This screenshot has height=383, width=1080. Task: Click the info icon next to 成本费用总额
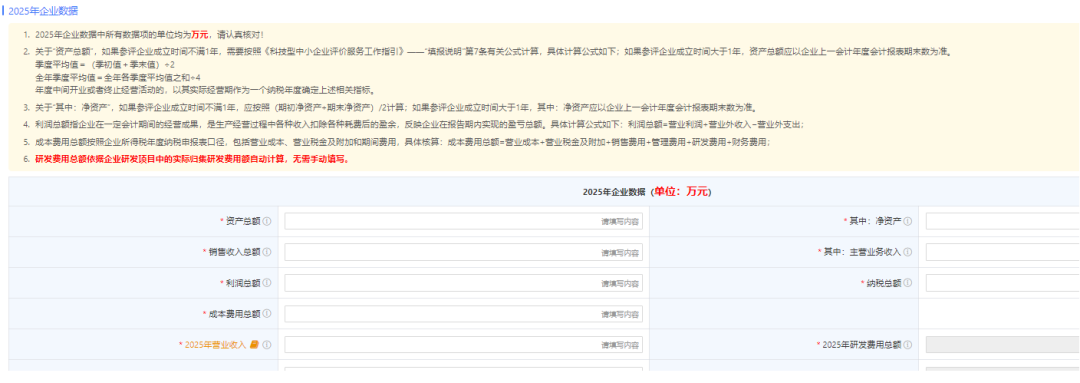[267, 313]
